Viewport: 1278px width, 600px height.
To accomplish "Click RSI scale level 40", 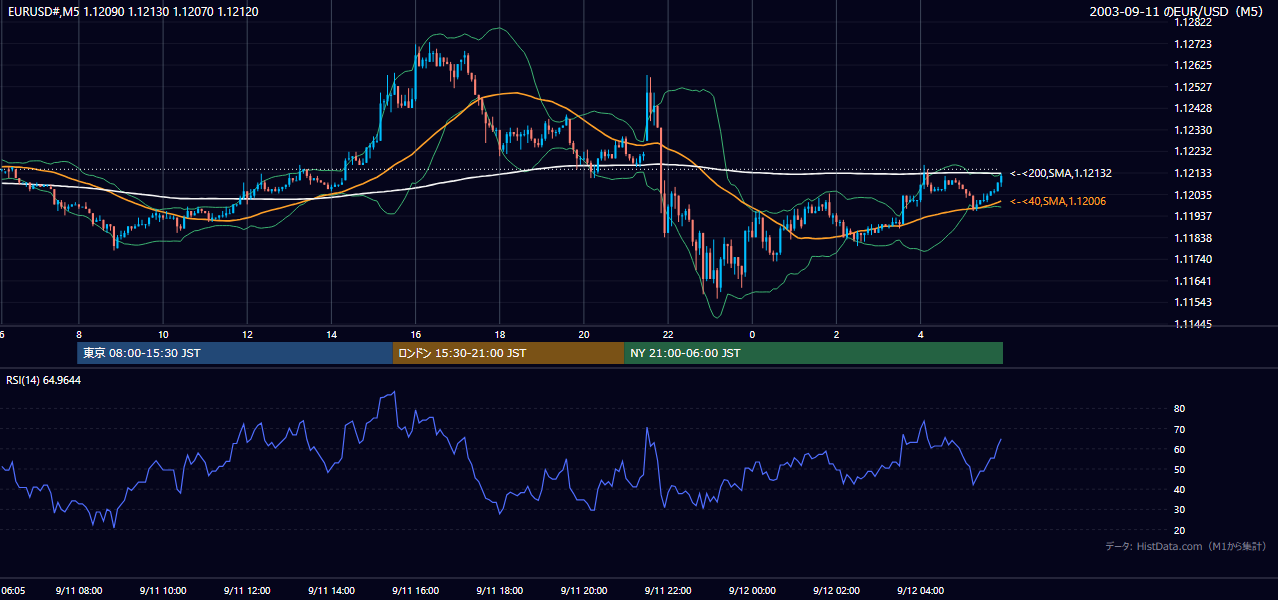I will [x=1179, y=490].
